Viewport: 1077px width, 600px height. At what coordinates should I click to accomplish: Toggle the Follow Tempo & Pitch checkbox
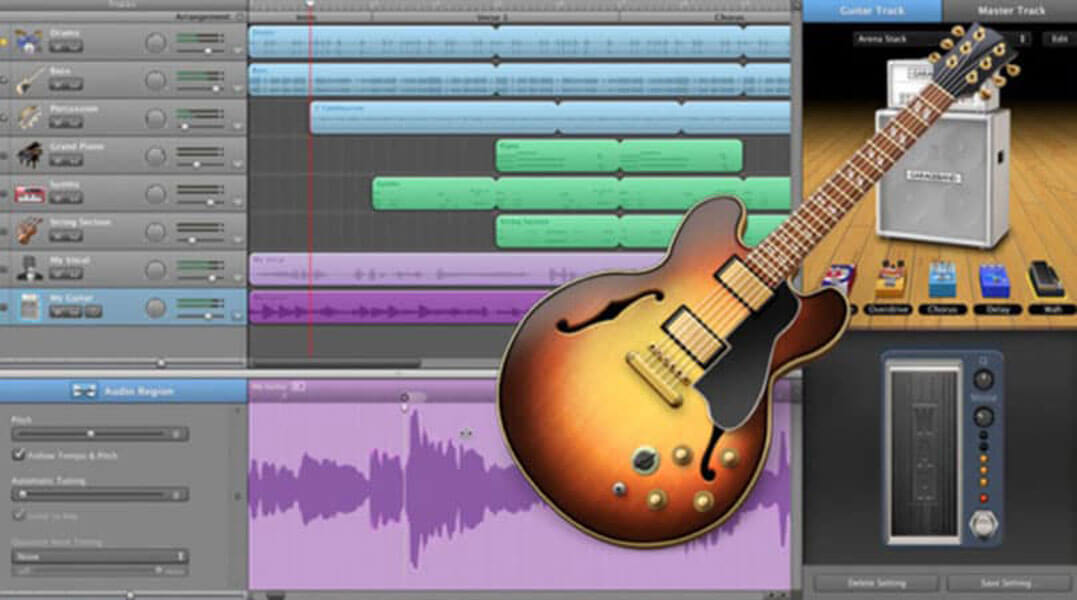point(19,454)
